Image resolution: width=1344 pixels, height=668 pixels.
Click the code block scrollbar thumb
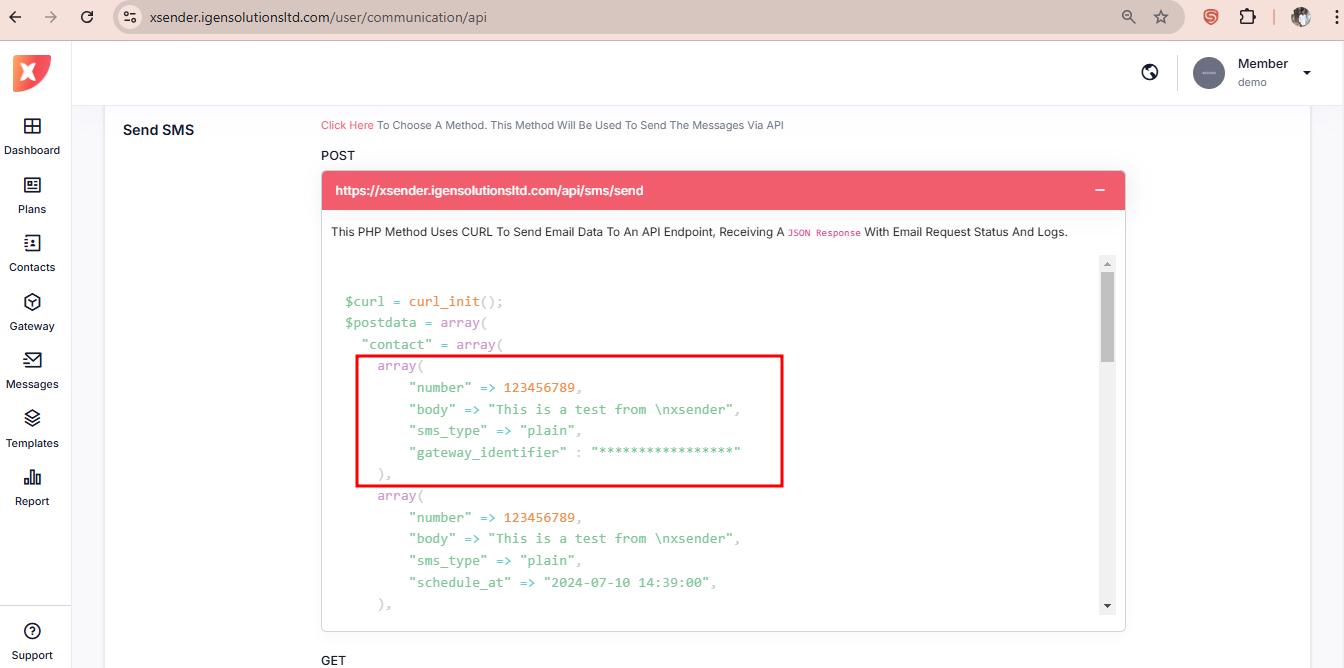coord(1107,316)
